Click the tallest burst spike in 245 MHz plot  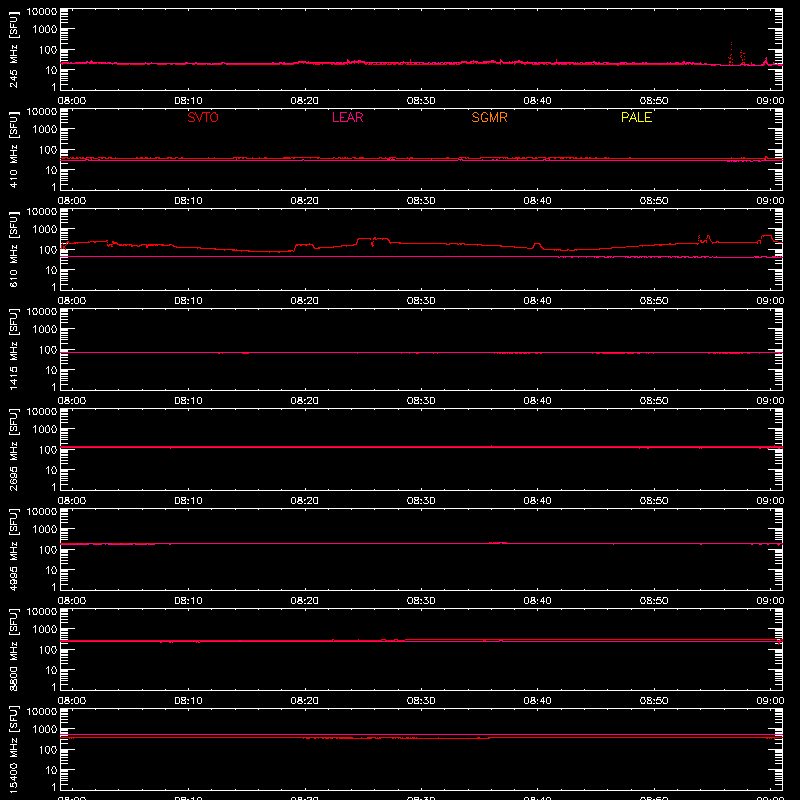(731, 53)
